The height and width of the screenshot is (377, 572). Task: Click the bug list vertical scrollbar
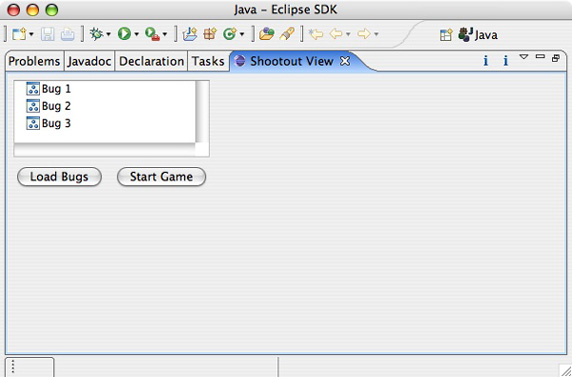point(202,112)
